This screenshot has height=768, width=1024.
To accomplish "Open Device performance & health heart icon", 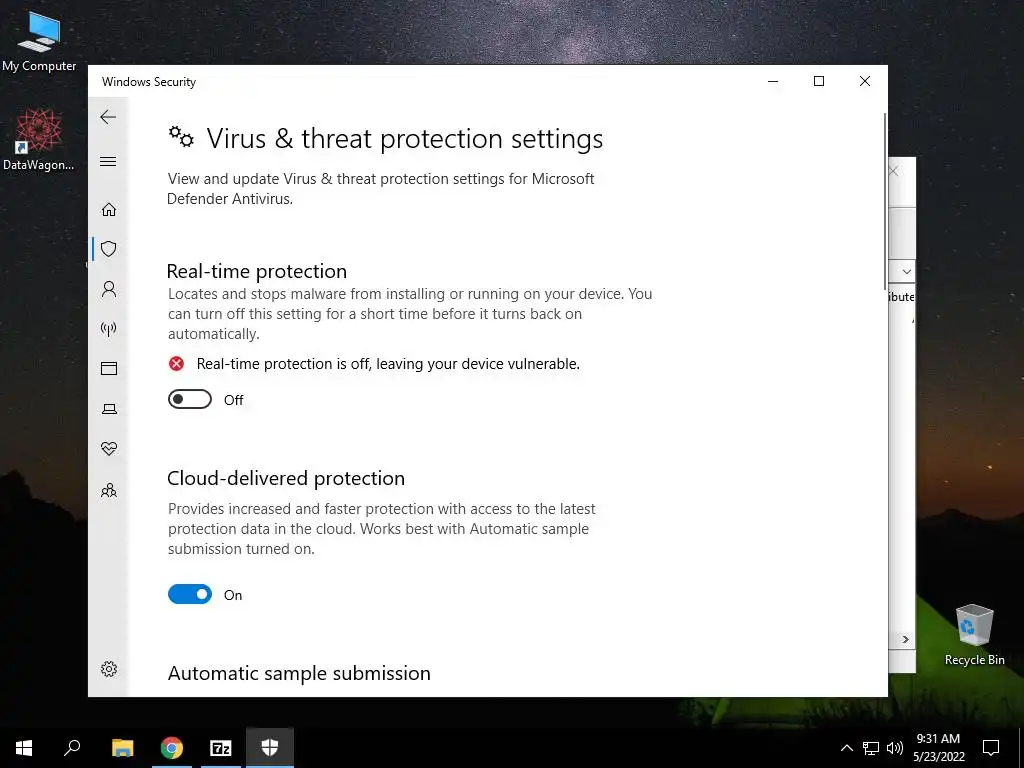I will pos(109,449).
